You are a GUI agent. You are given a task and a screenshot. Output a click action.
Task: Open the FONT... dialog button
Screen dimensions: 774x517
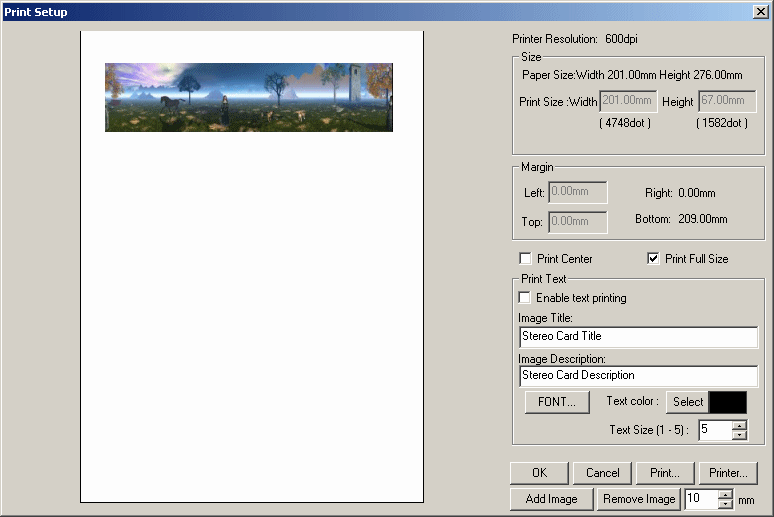[x=557, y=402]
